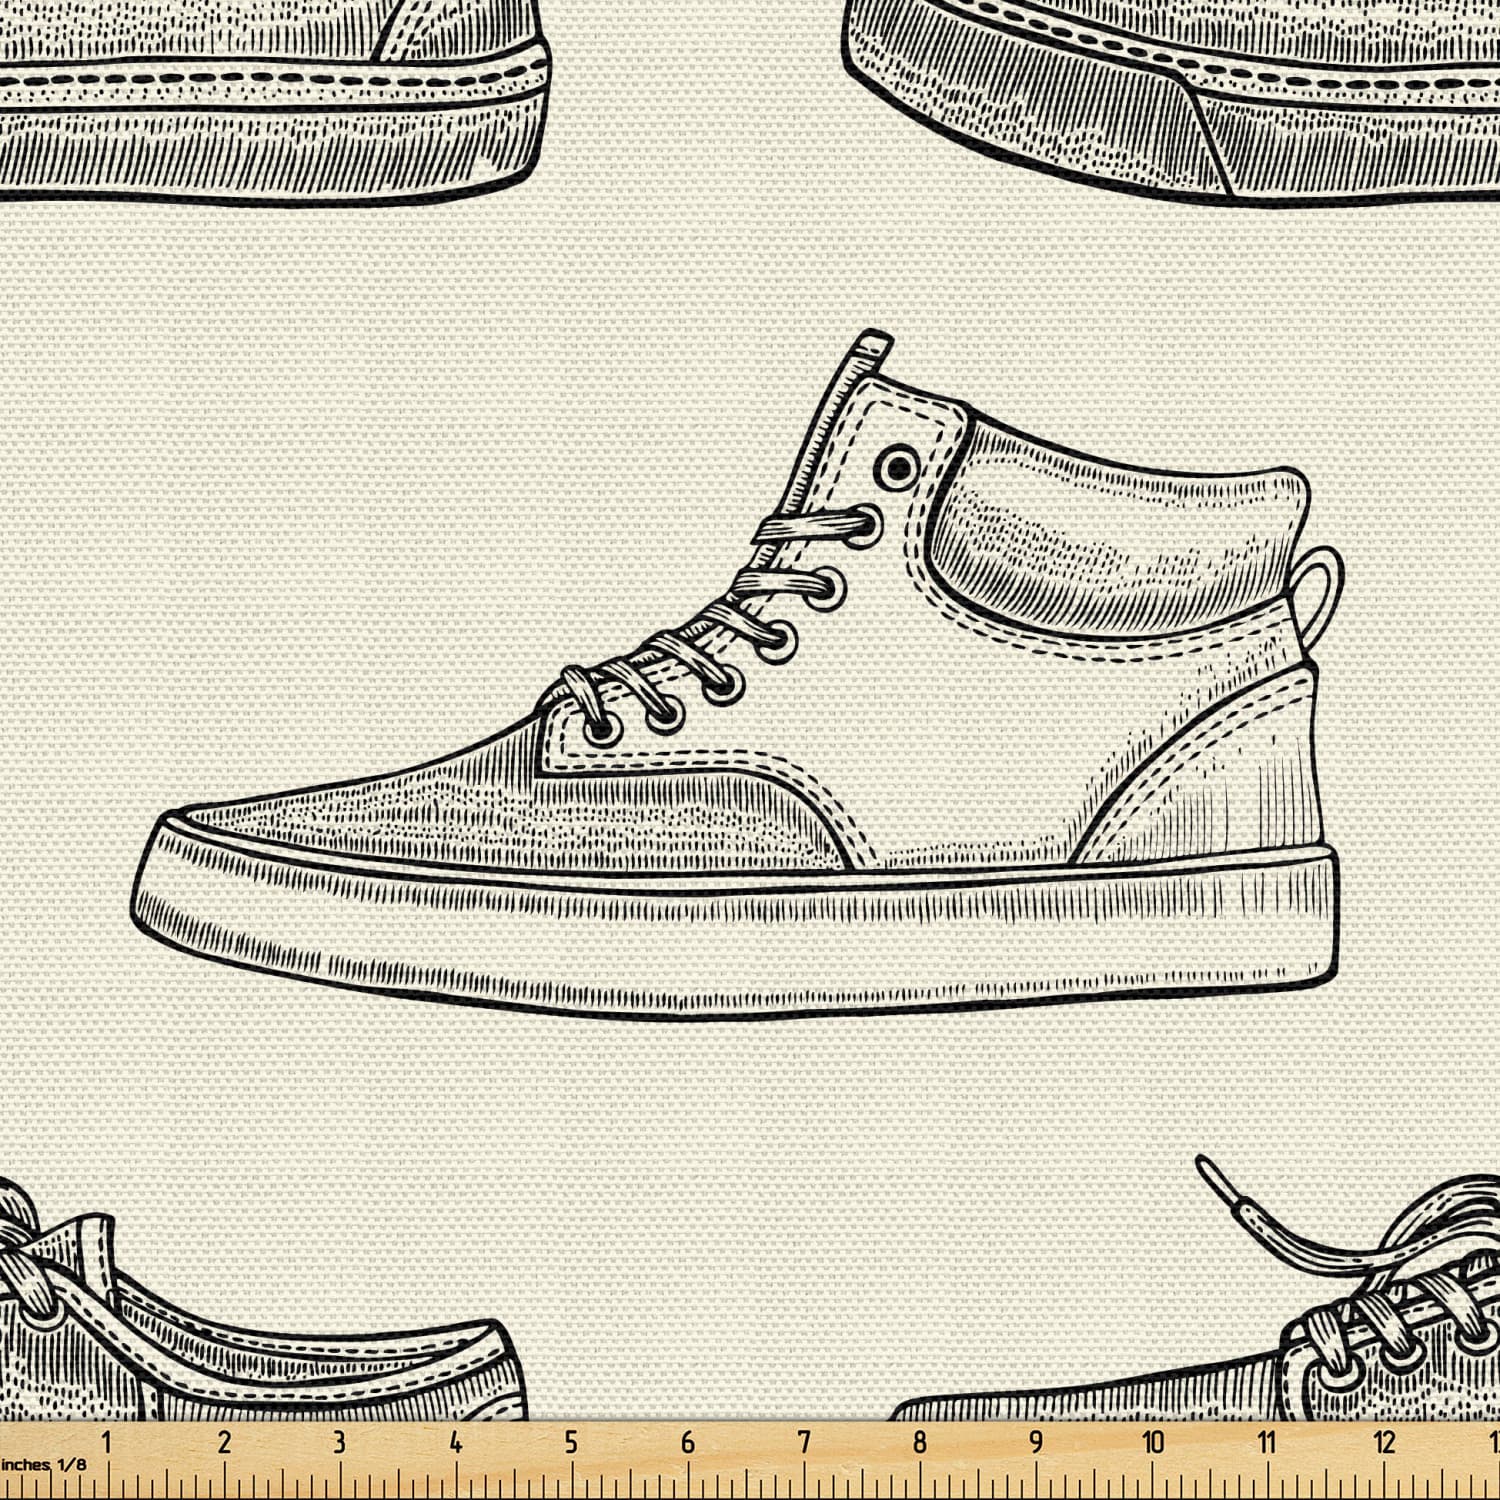Click the number 1 on the ruler
Image resolution: width=1500 pixels, height=1500 pixels.
107,1442
